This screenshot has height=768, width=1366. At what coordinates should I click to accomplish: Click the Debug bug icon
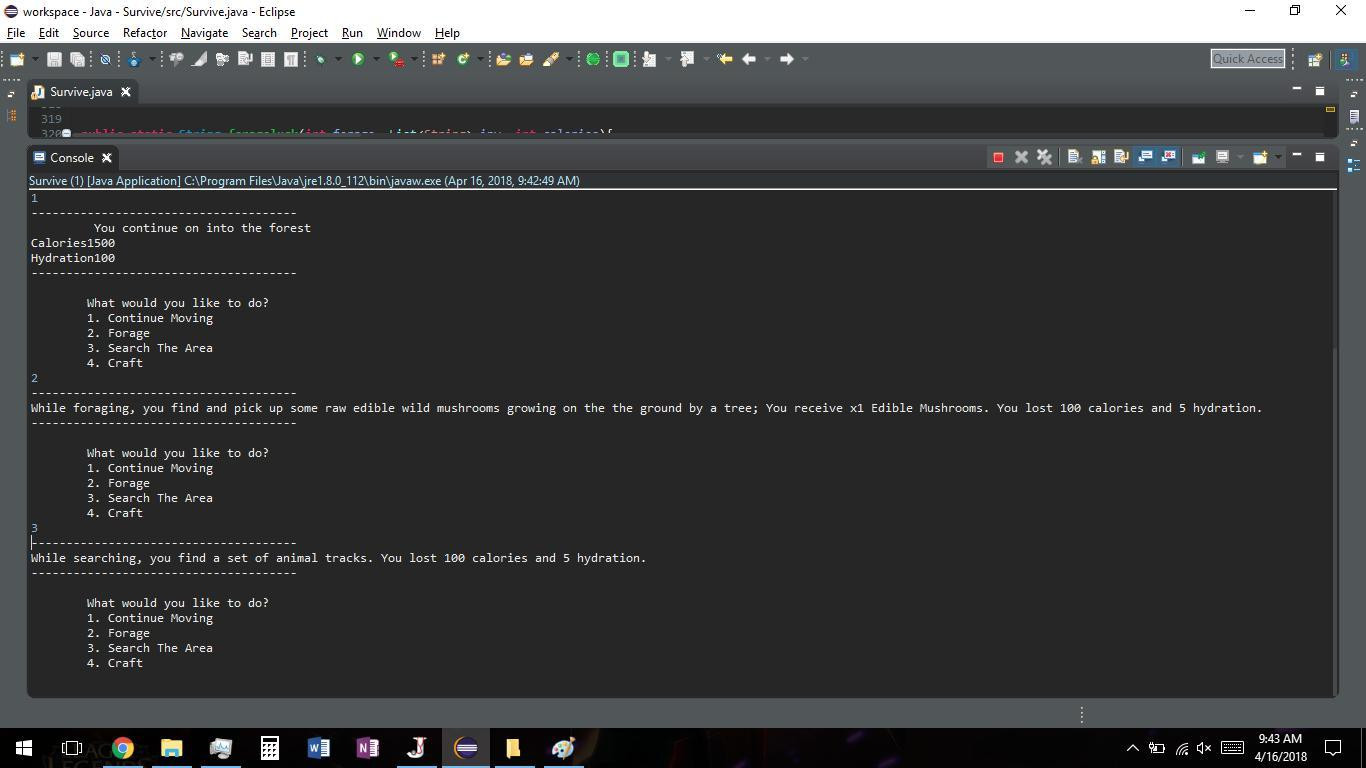click(320, 59)
